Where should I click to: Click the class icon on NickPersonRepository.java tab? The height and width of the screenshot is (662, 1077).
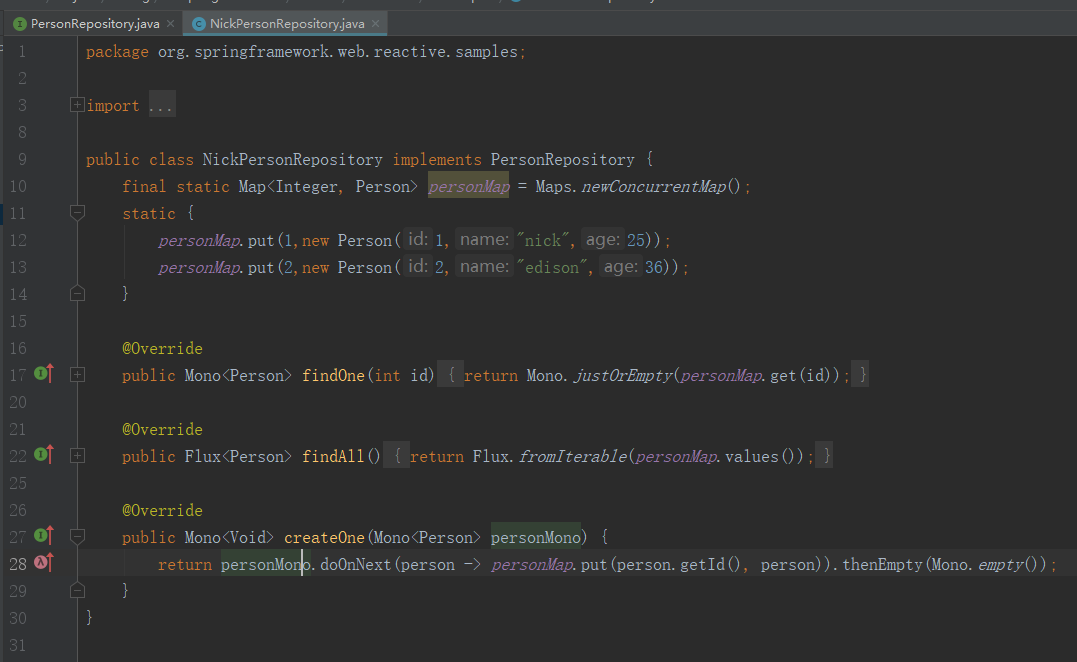click(x=199, y=24)
